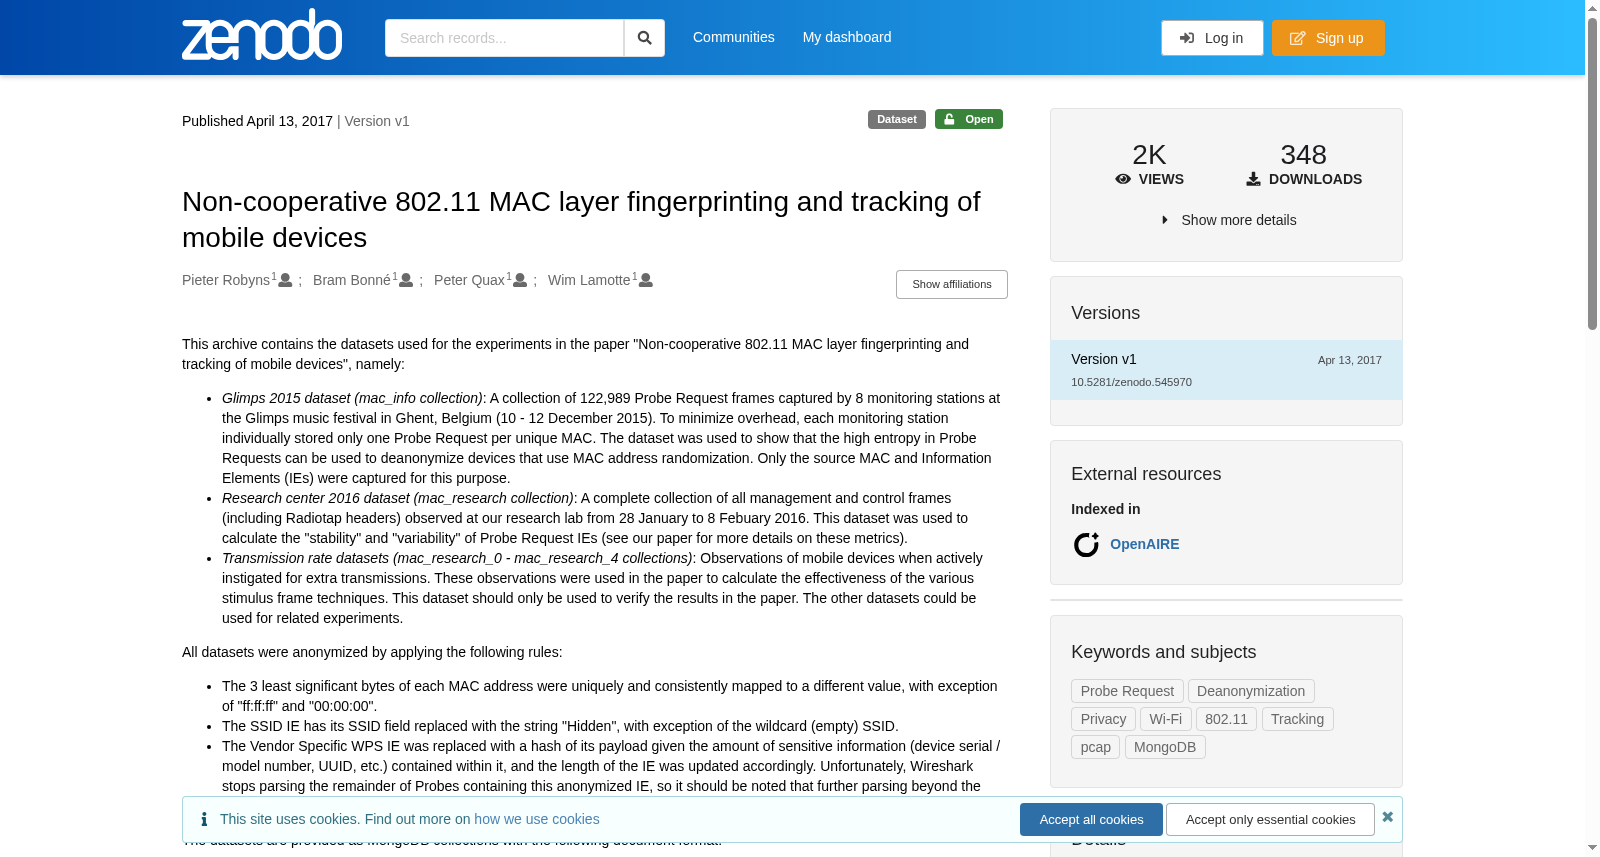Image resolution: width=1600 pixels, height=857 pixels.
Task: Click the orange Sign up button
Action: click(1328, 38)
